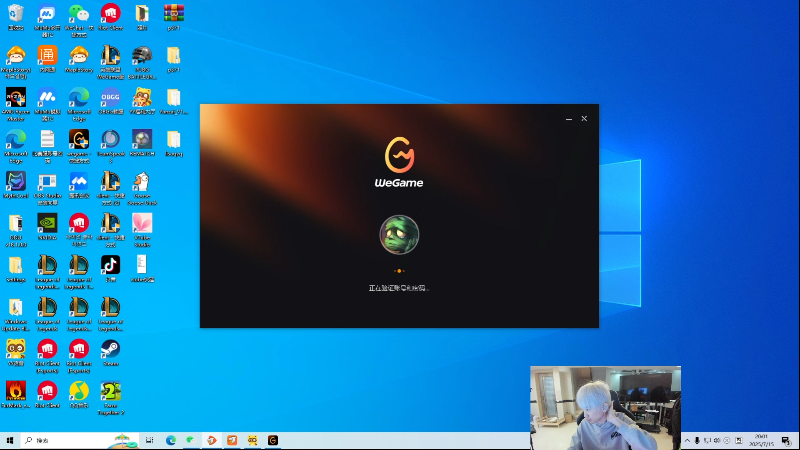
Task: Launch OBS Studio from the desktop
Action: (47, 181)
